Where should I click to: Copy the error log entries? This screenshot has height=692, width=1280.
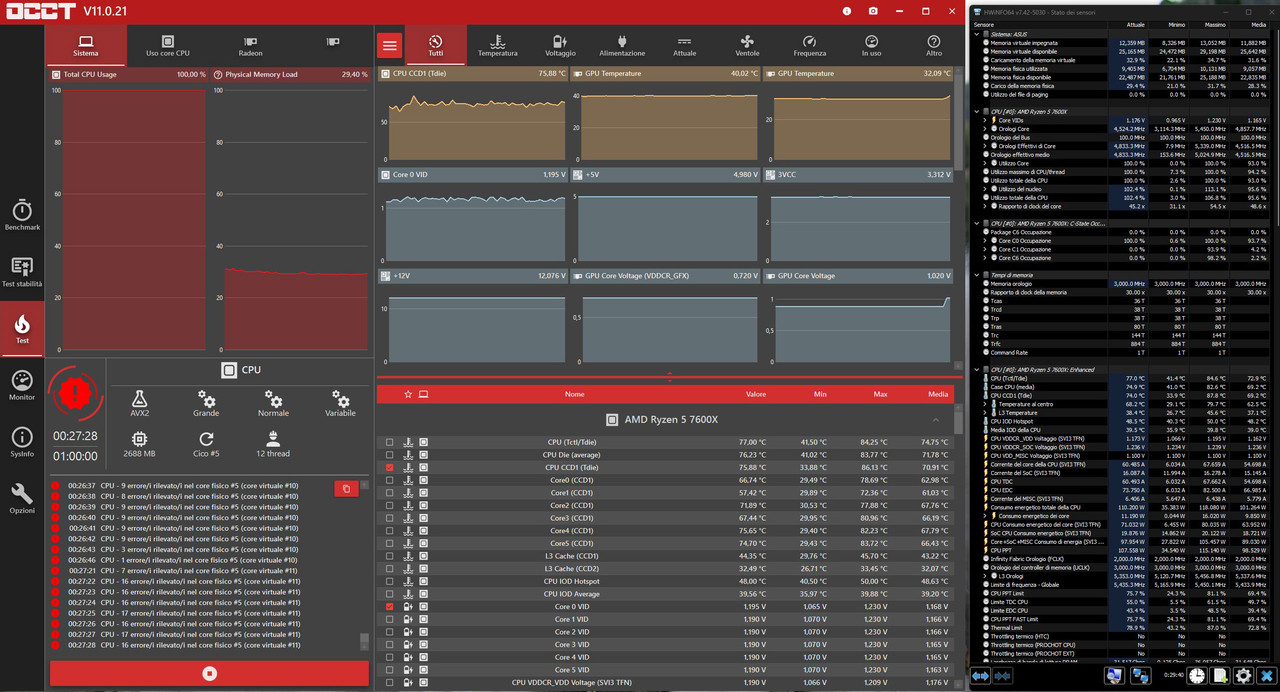click(x=346, y=488)
